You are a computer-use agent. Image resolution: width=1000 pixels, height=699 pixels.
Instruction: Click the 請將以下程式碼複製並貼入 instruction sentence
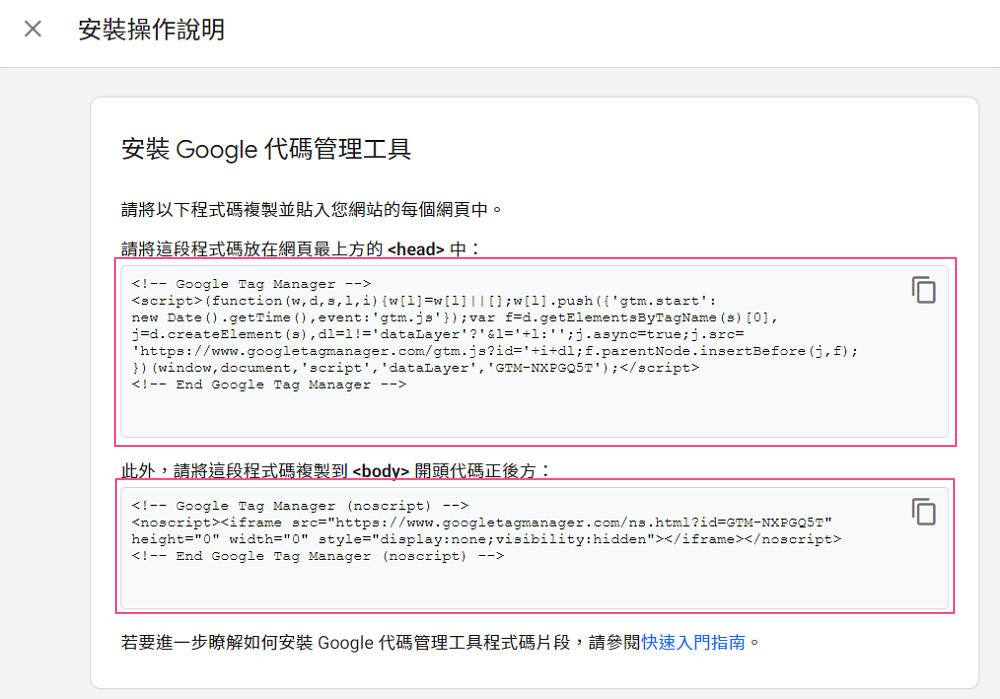311,209
